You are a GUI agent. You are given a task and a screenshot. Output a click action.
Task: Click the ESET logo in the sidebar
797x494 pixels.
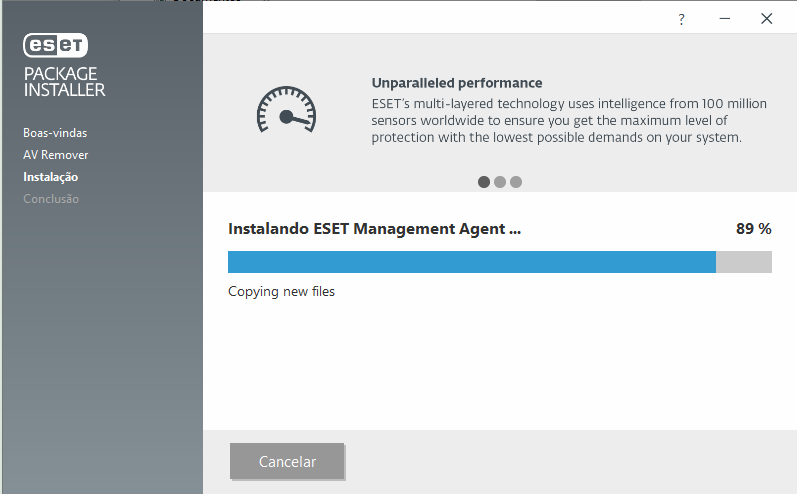(x=56, y=45)
